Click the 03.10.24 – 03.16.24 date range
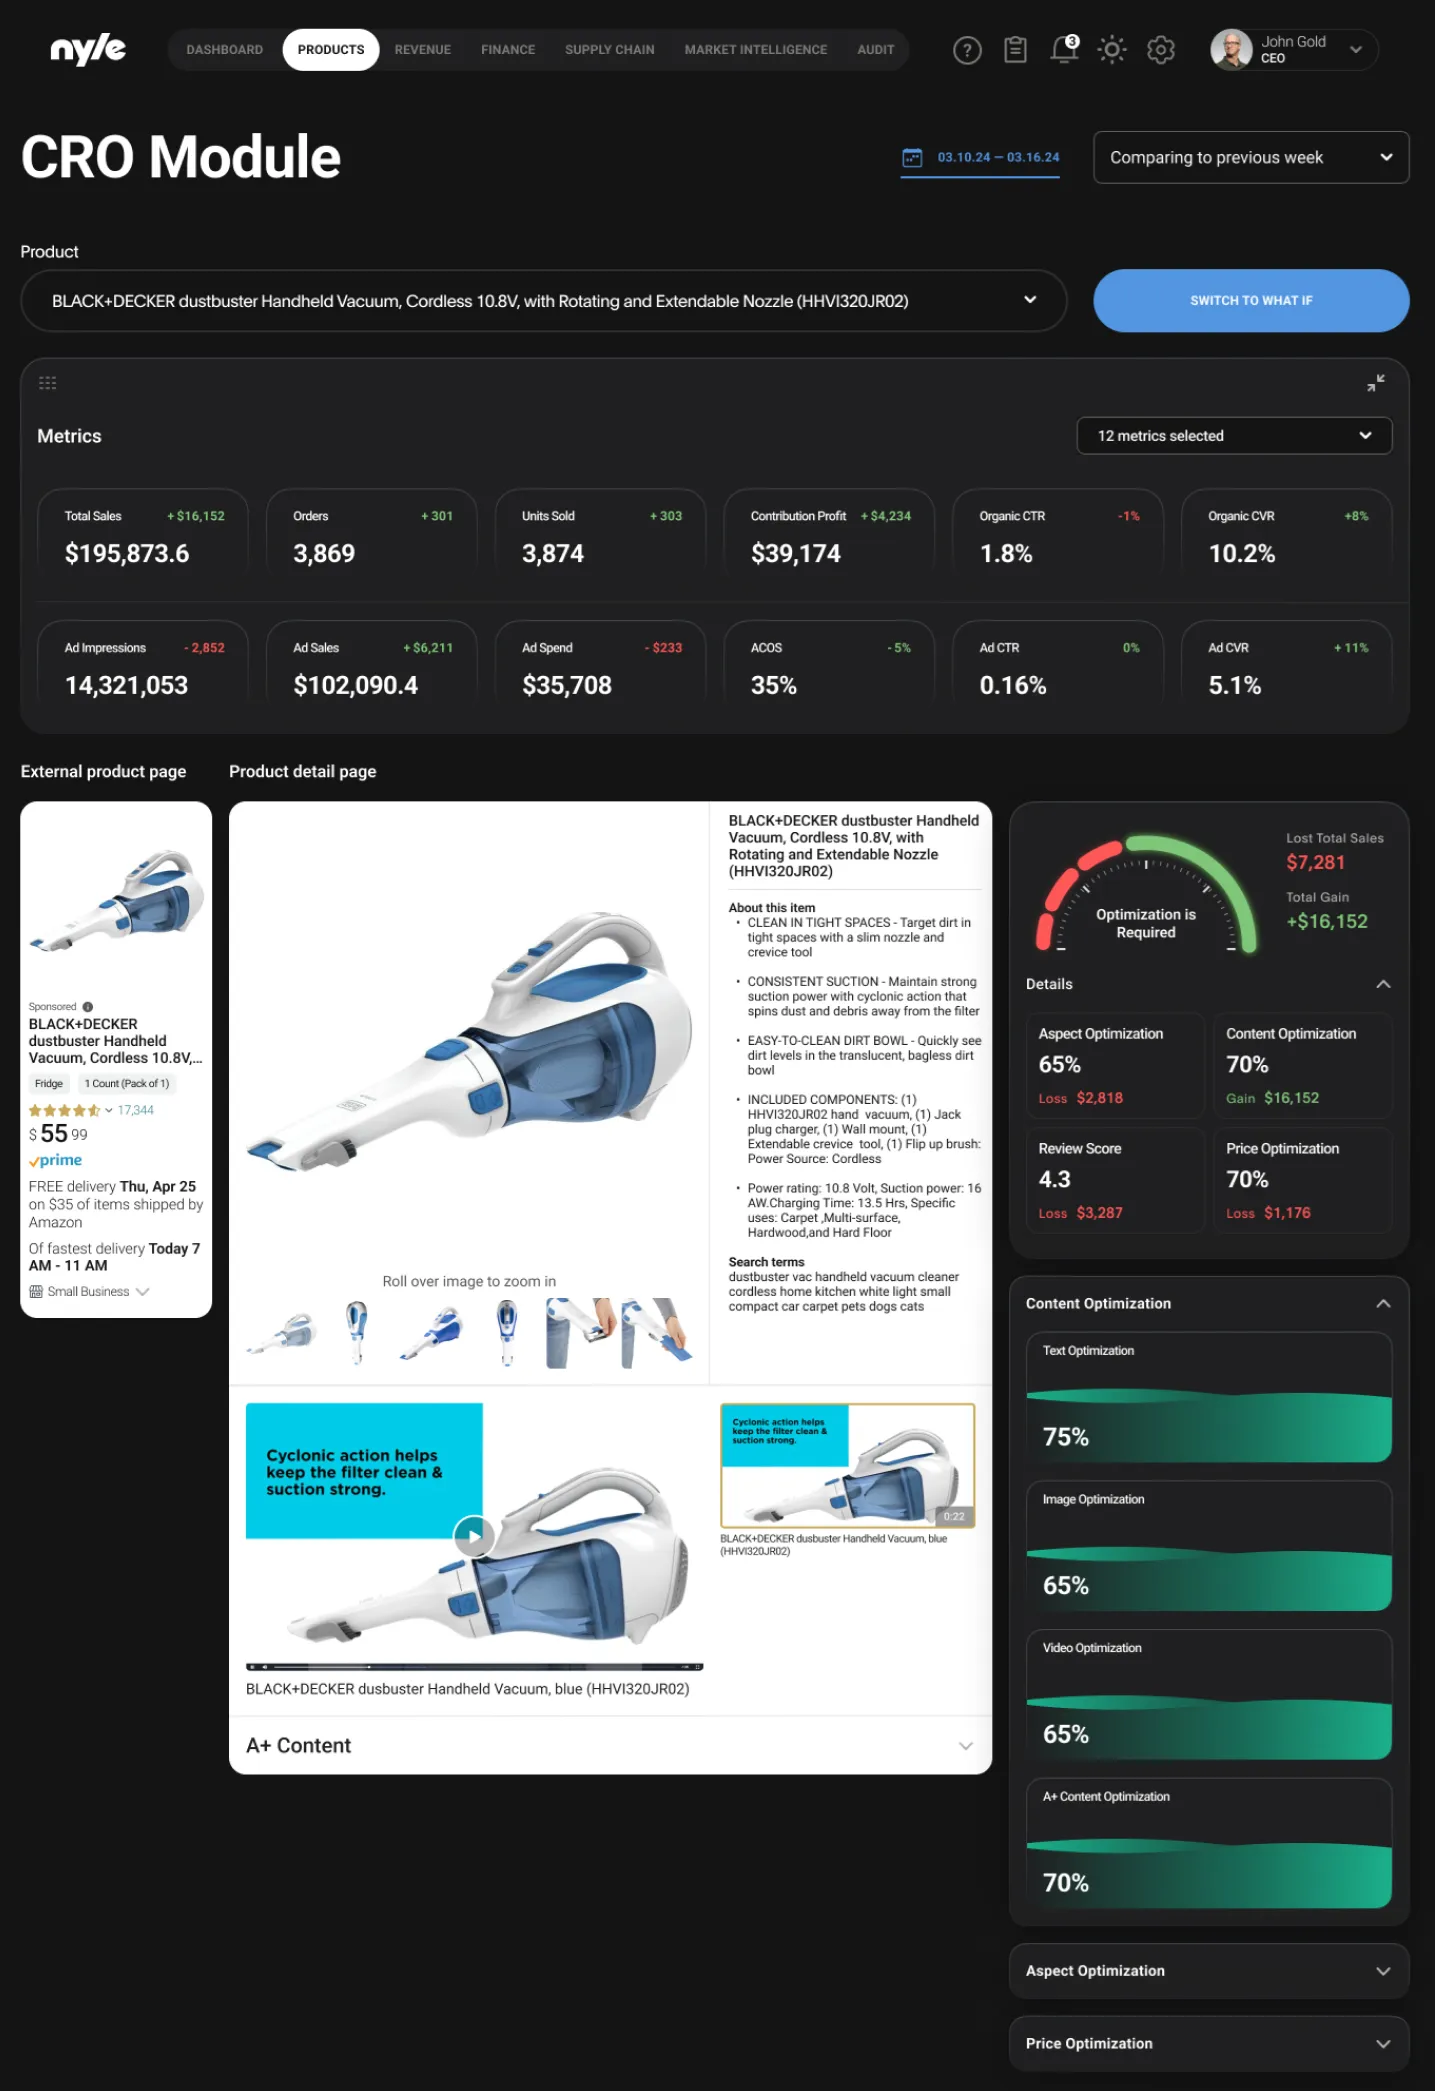This screenshot has height=2091, width=1435. tap(998, 157)
